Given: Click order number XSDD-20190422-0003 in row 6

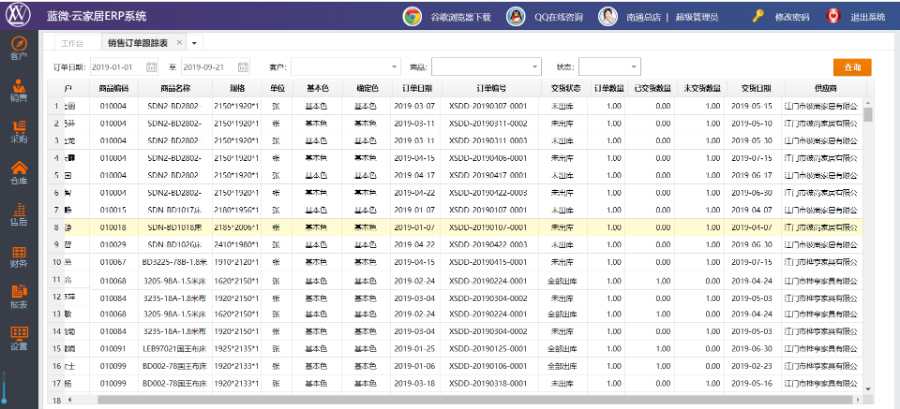Looking at the screenshot, I should click(x=488, y=193).
